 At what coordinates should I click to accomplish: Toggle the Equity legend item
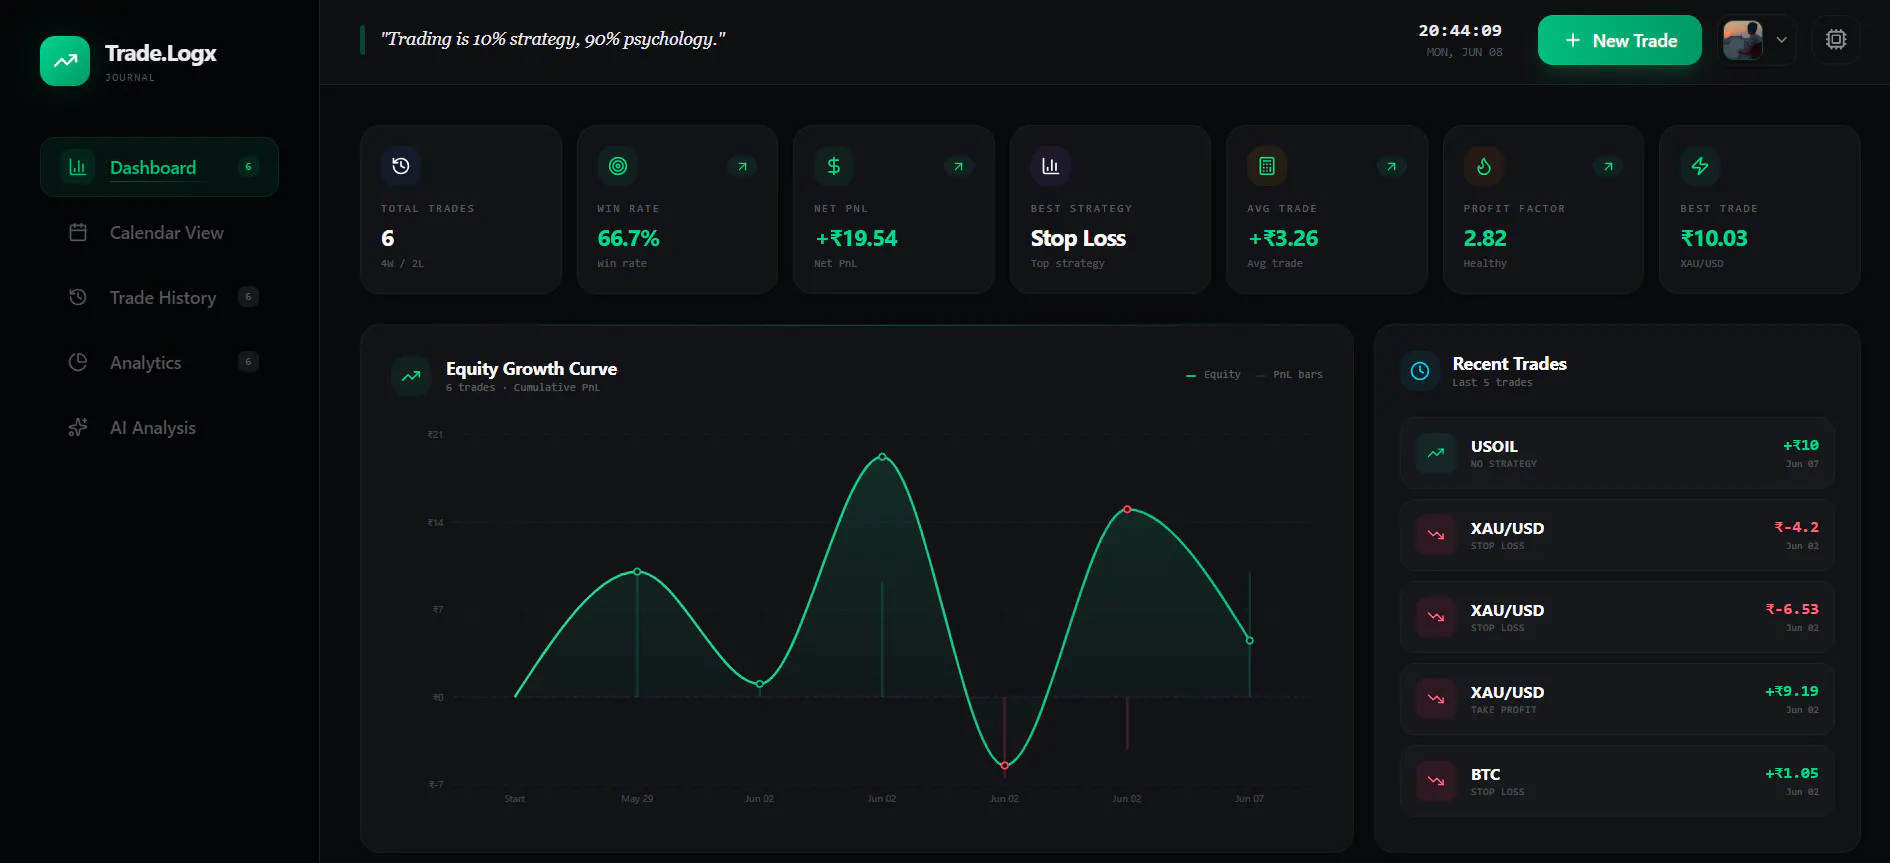click(1213, 375)
